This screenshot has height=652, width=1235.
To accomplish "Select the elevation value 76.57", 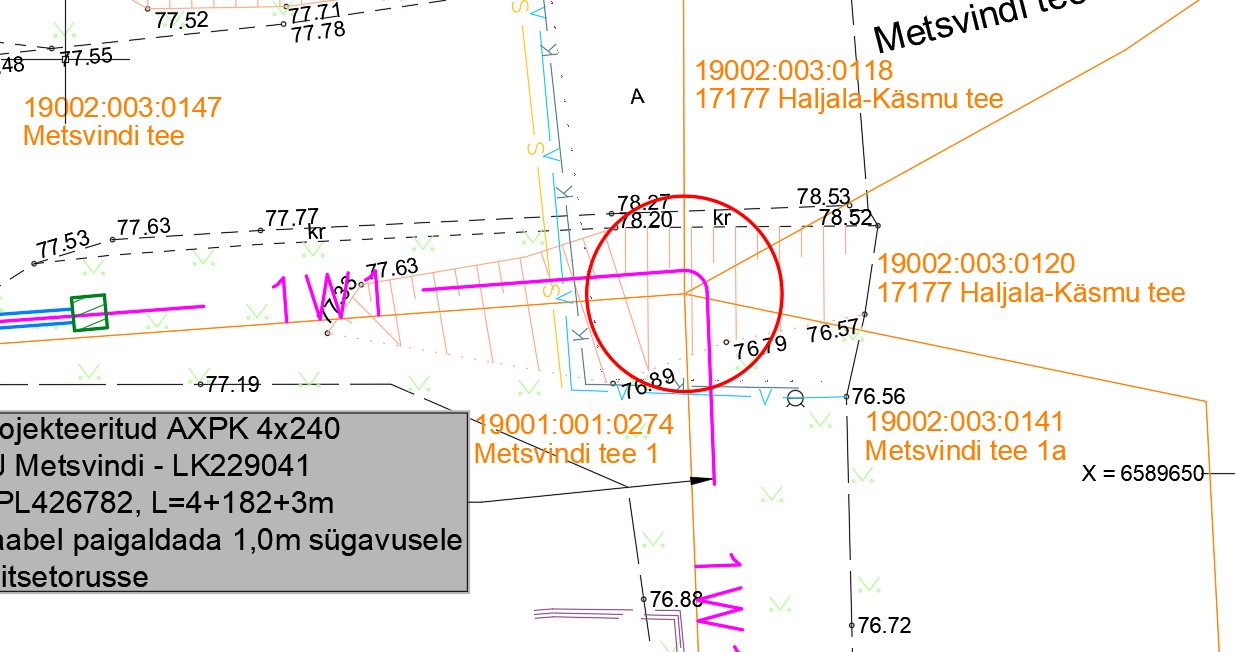I will point(834,332).
